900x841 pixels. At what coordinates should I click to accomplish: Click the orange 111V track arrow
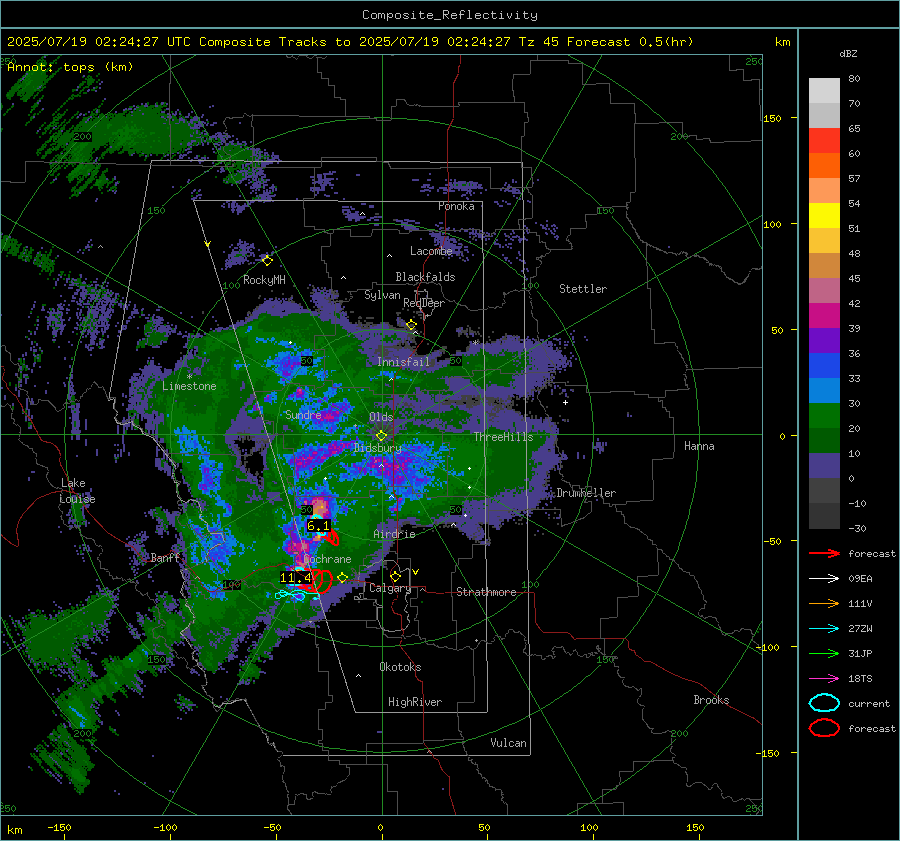[x=824, y=603]
